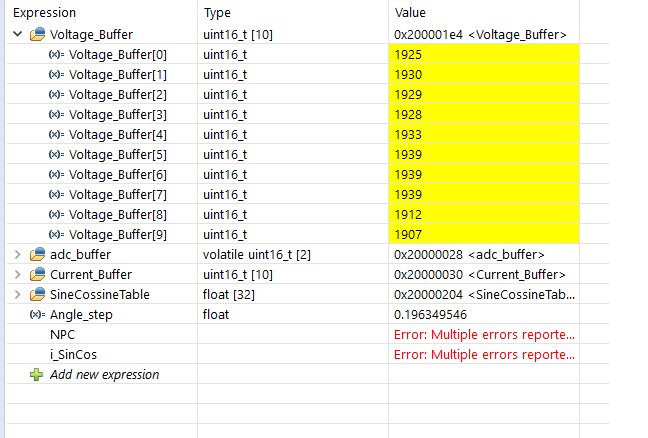This screenshot has width=648, height=438.
Task: Select the Angle_step expression name
Action: pos(81,315)
